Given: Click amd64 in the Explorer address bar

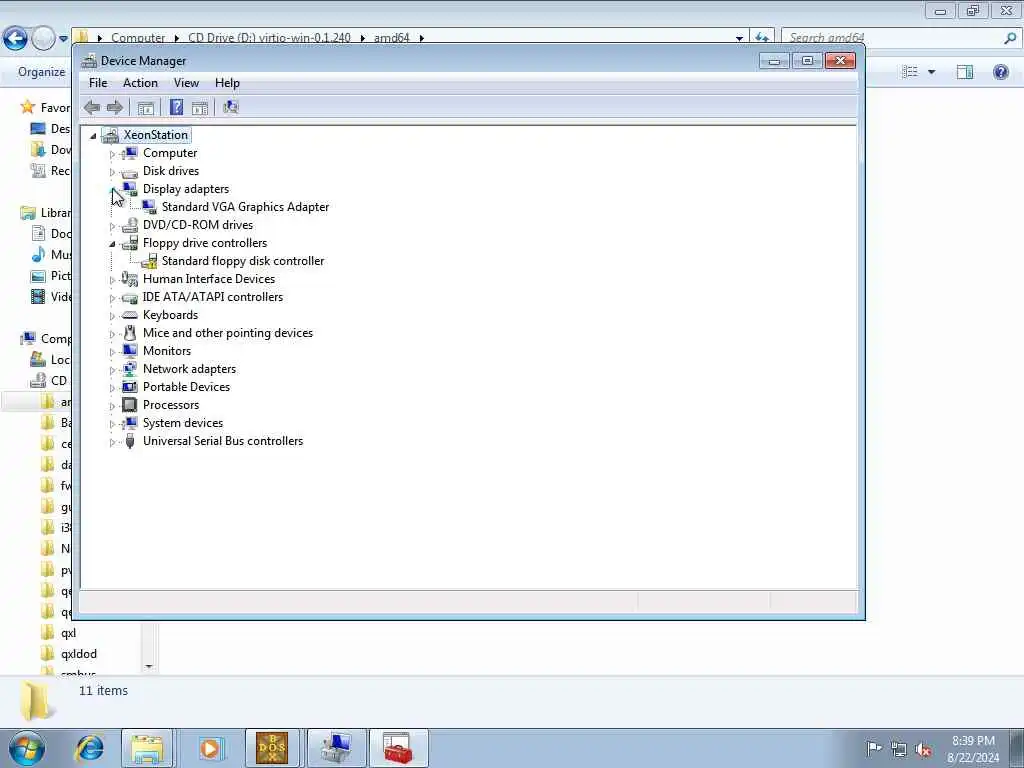Looking at the screenshot, I should [391, 37].
